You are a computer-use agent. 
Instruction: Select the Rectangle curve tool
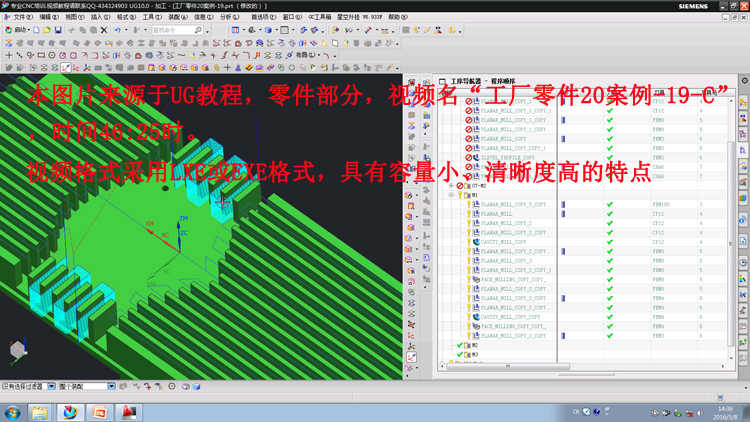[x=41, y=56]
